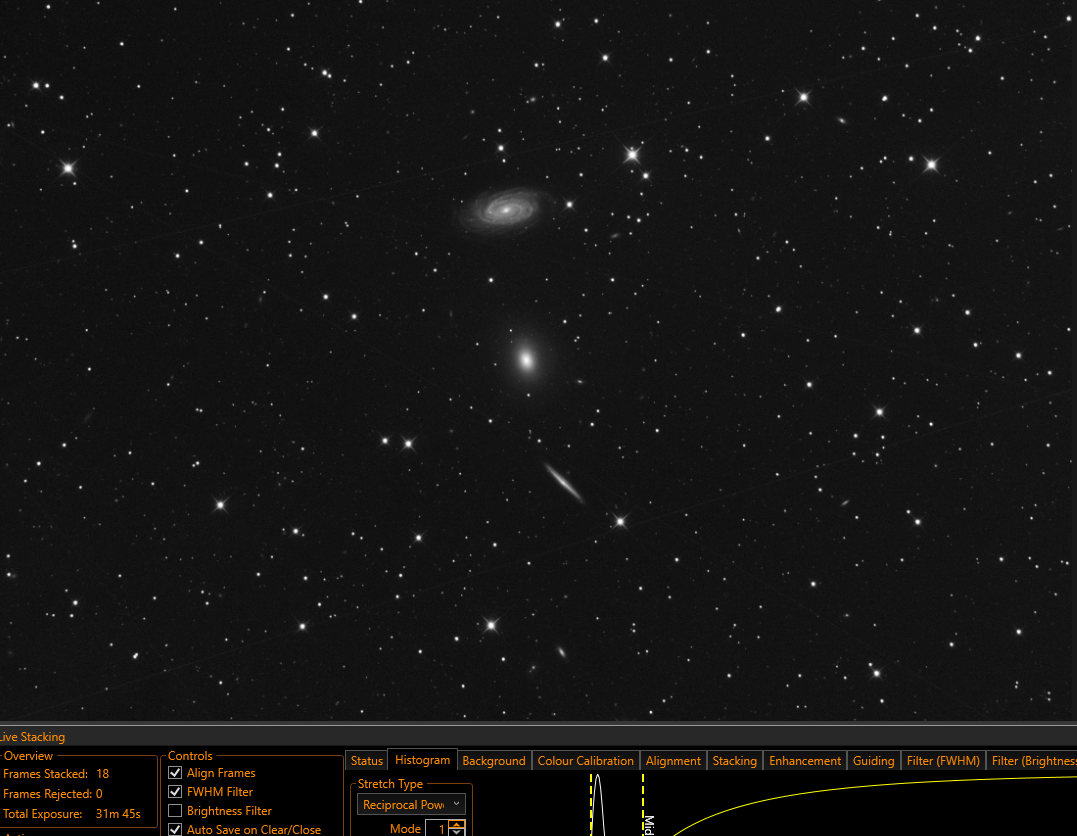Viewport: 1077px width, 836px height.
Task: Toggle the Align Frames checkbox
Action: [175, 773]
